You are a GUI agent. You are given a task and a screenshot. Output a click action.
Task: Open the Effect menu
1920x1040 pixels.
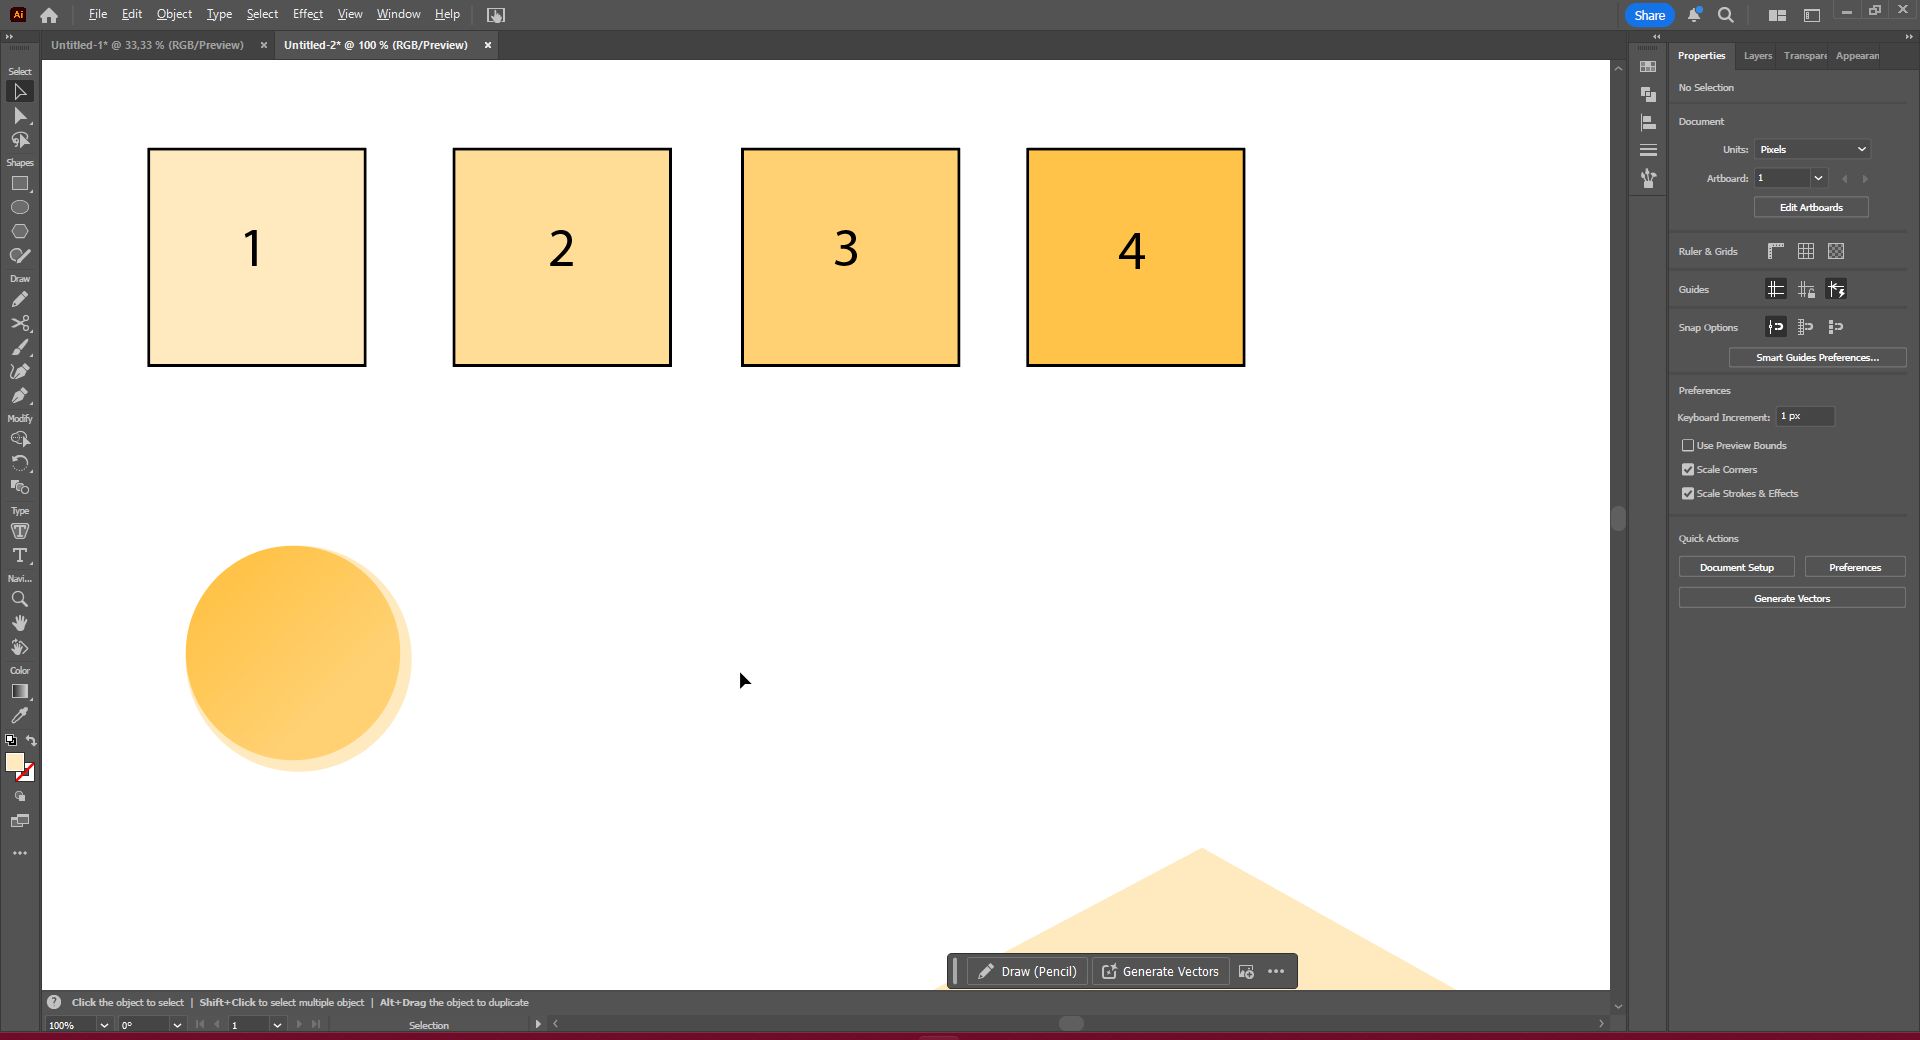pyautogui.click(x=307, y=14)
